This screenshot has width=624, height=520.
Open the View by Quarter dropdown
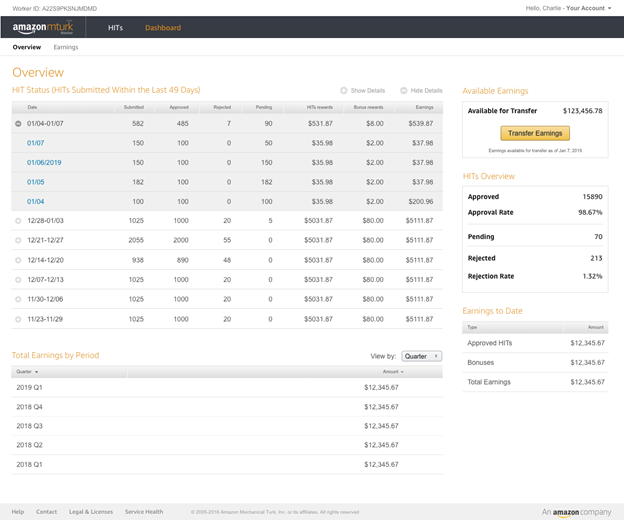point(421,356)
